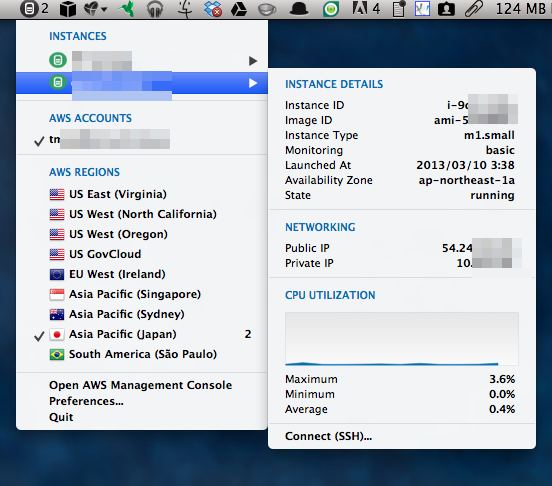552x486 pixels.
Task: Switch to EU West (Ireland) region
Action: 142,274
